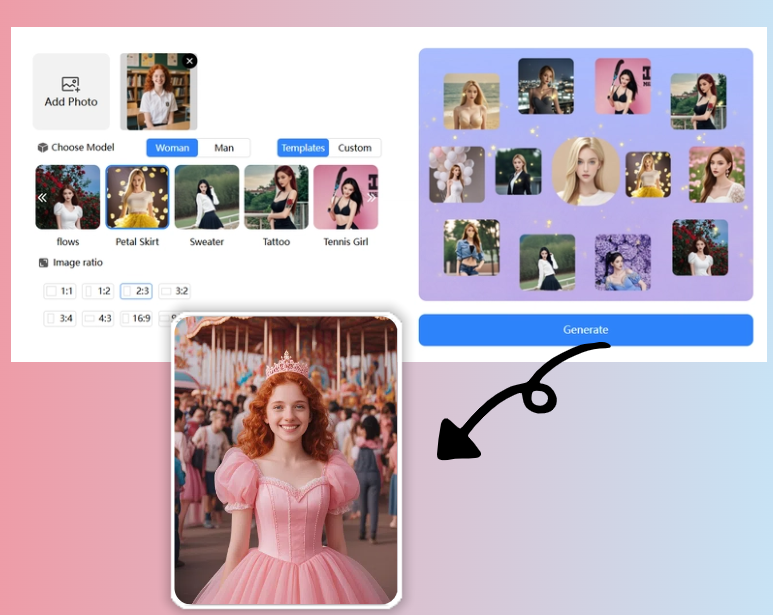This screenshot has height=615, width=773.
Task: Open the Templates tab
Action: [302, 148]
